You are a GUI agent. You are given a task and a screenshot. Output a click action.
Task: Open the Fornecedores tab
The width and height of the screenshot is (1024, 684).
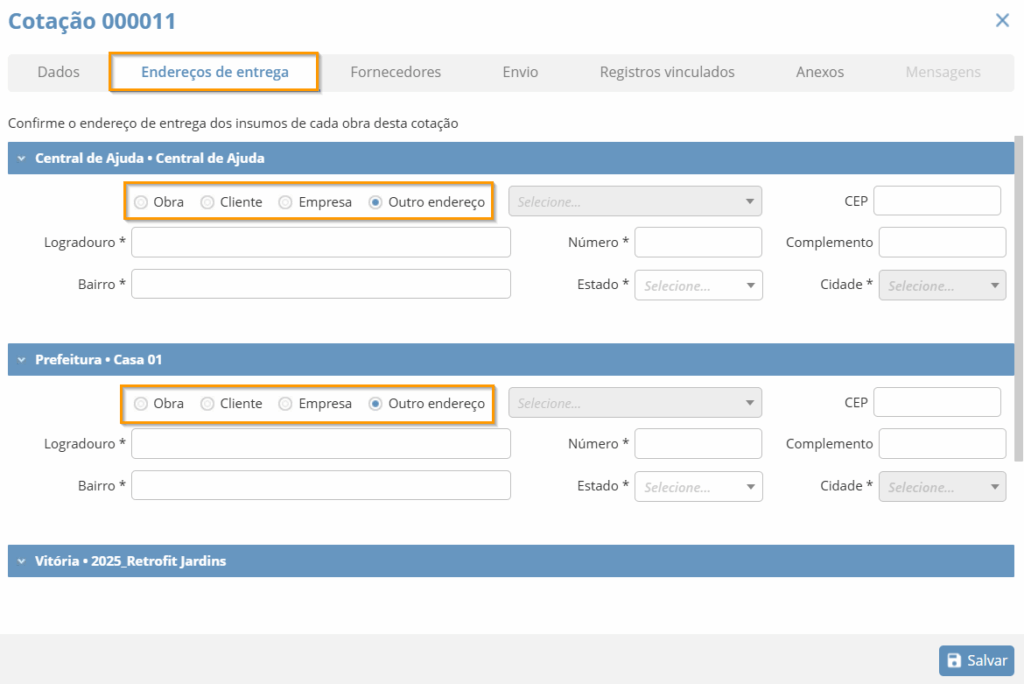[x=395, y=72]
